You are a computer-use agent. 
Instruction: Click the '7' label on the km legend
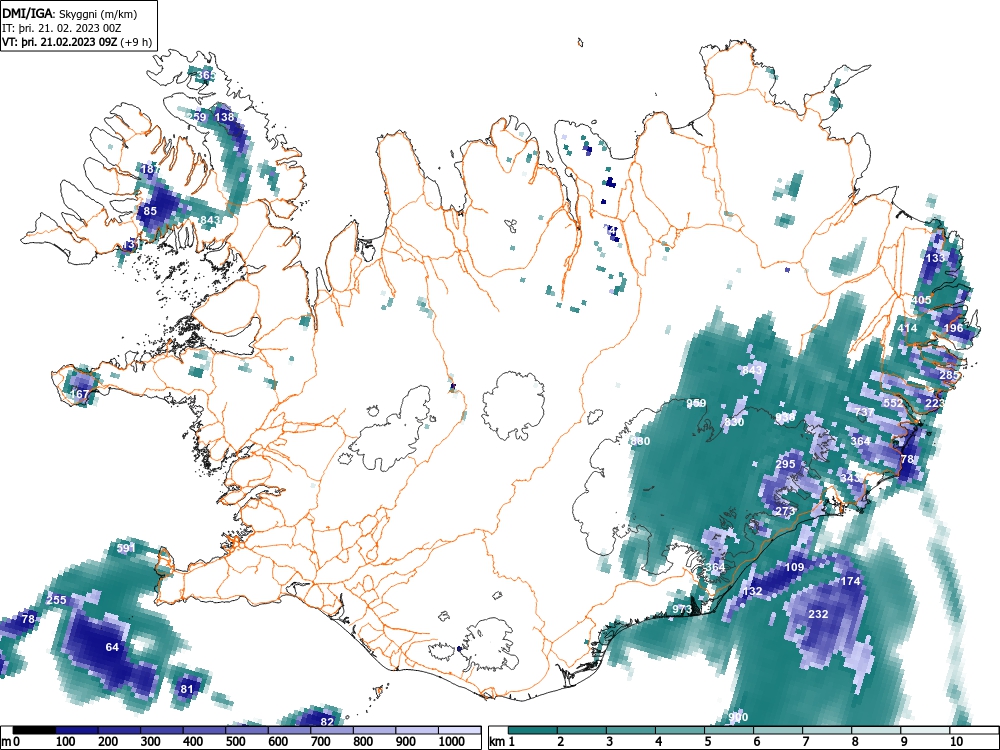[x=805, y=741]
